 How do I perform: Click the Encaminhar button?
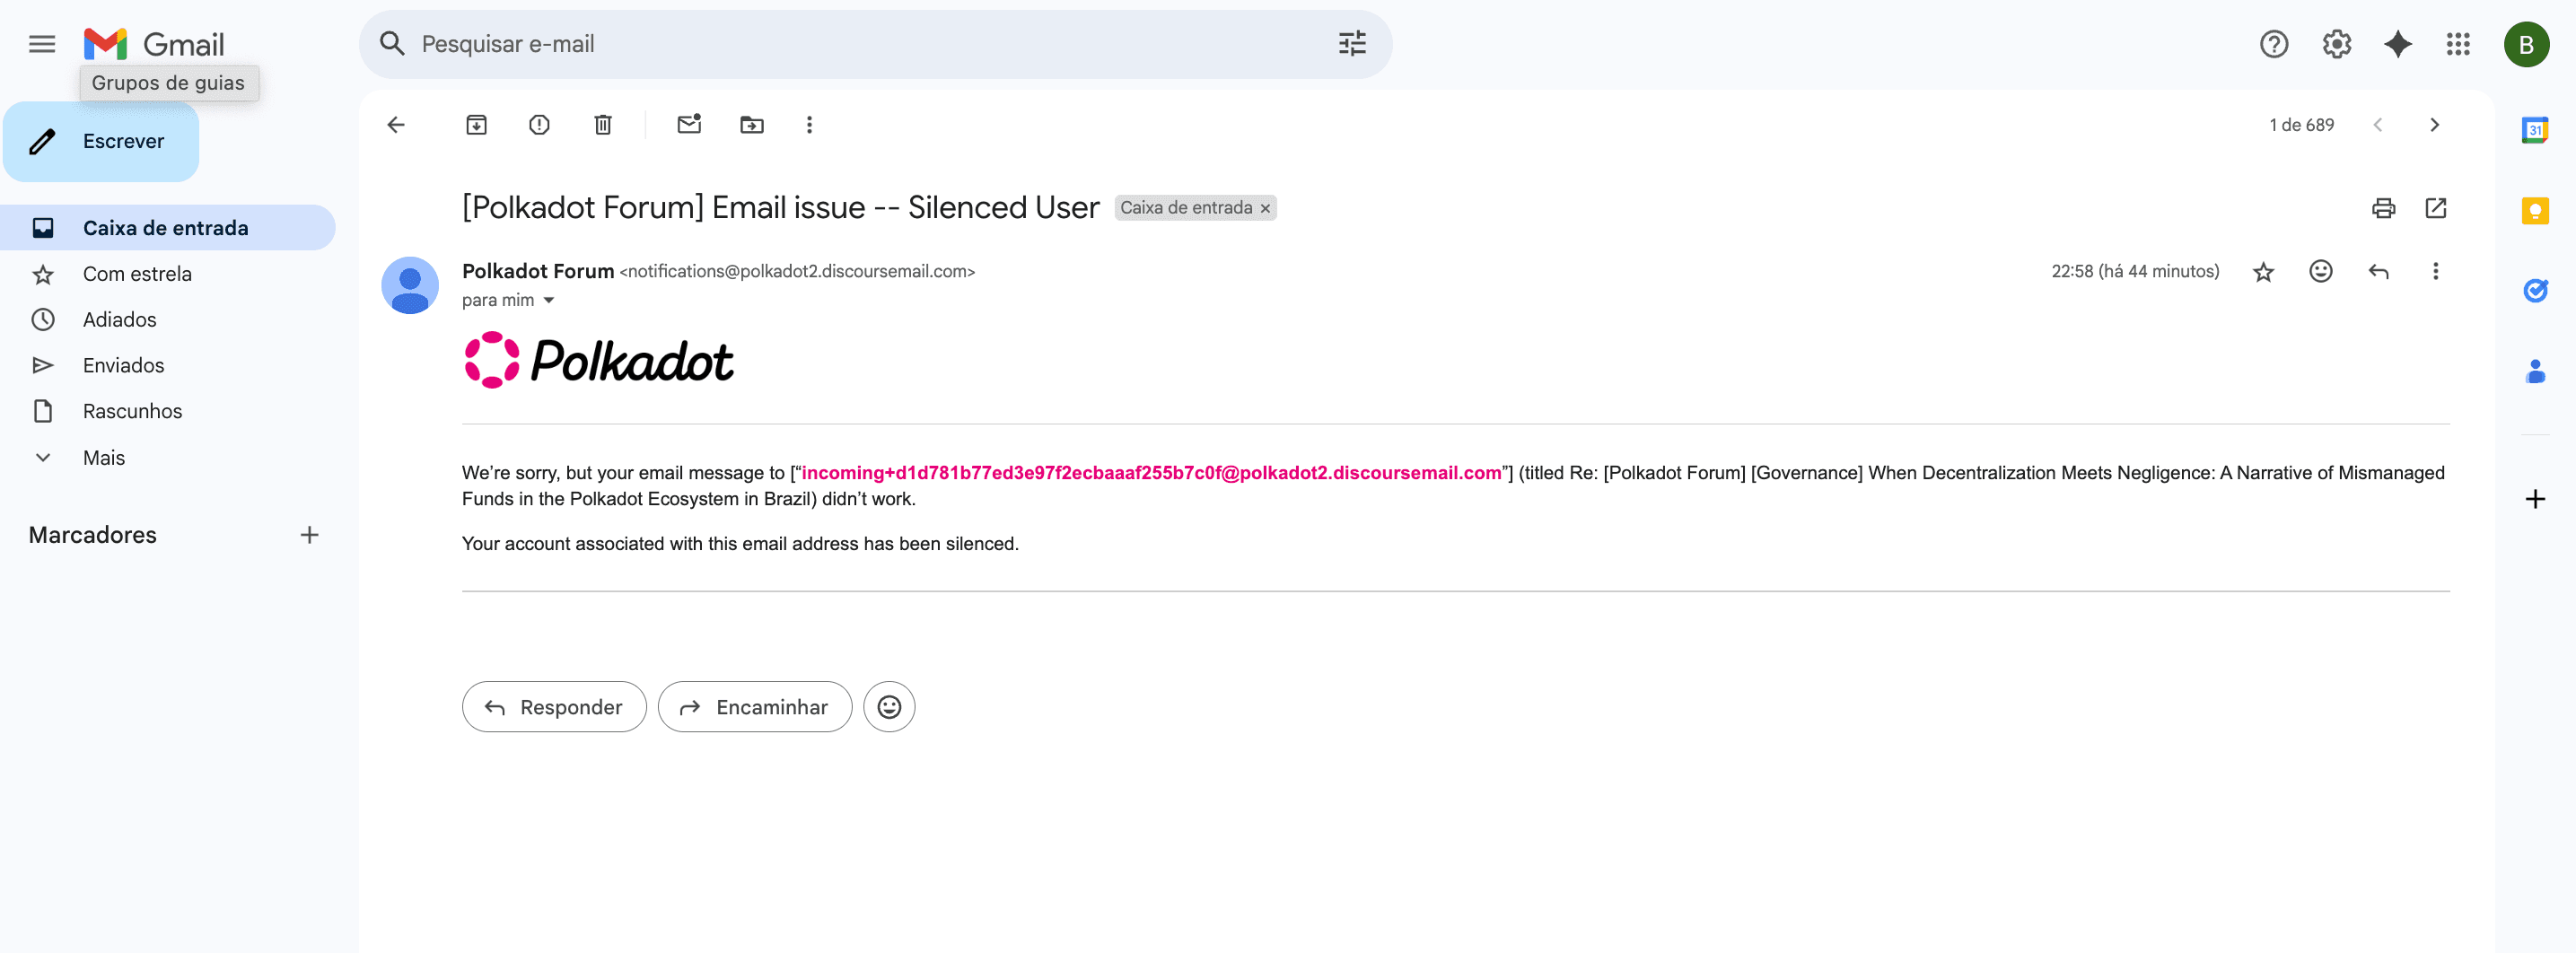point(755,707)
